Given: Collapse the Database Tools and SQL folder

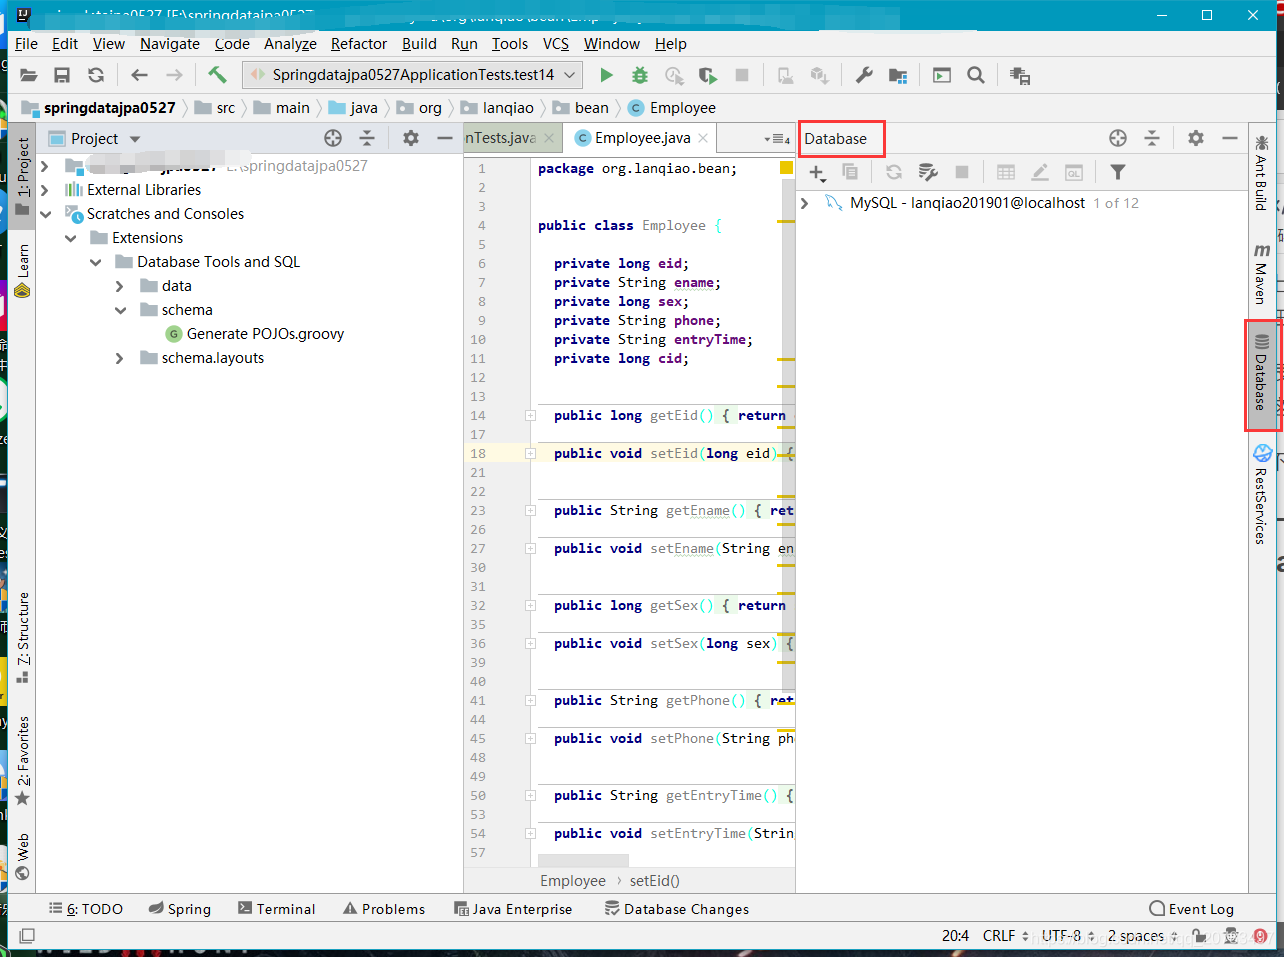Looking at the screenshot, I should [x=95, y=262].
